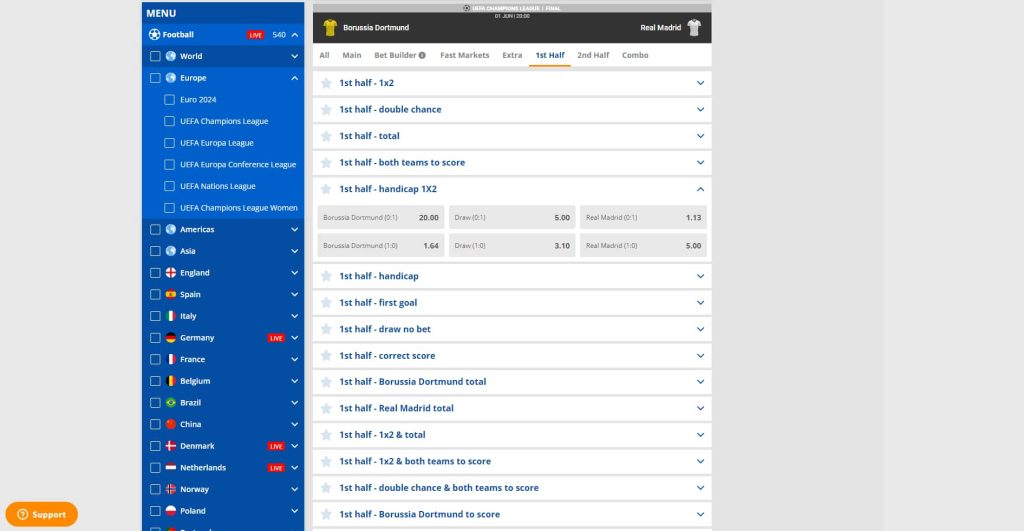
Task: Favorite 1st half - Borussia Dortmund total star
Action: click(326, 382)
